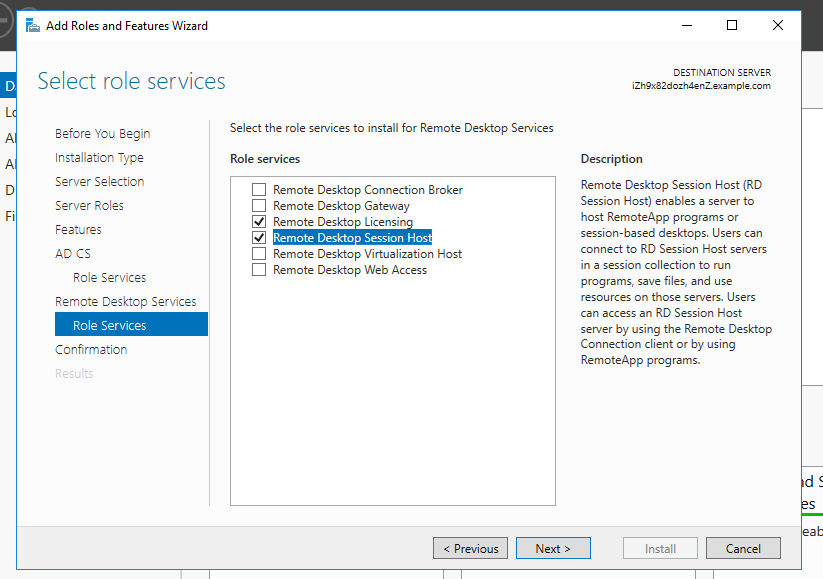Click the Add Roles wizard title icon
Image resolution: width=823 pixels, height=579 pixels.
pyautogui.click(x=33, y=25)
